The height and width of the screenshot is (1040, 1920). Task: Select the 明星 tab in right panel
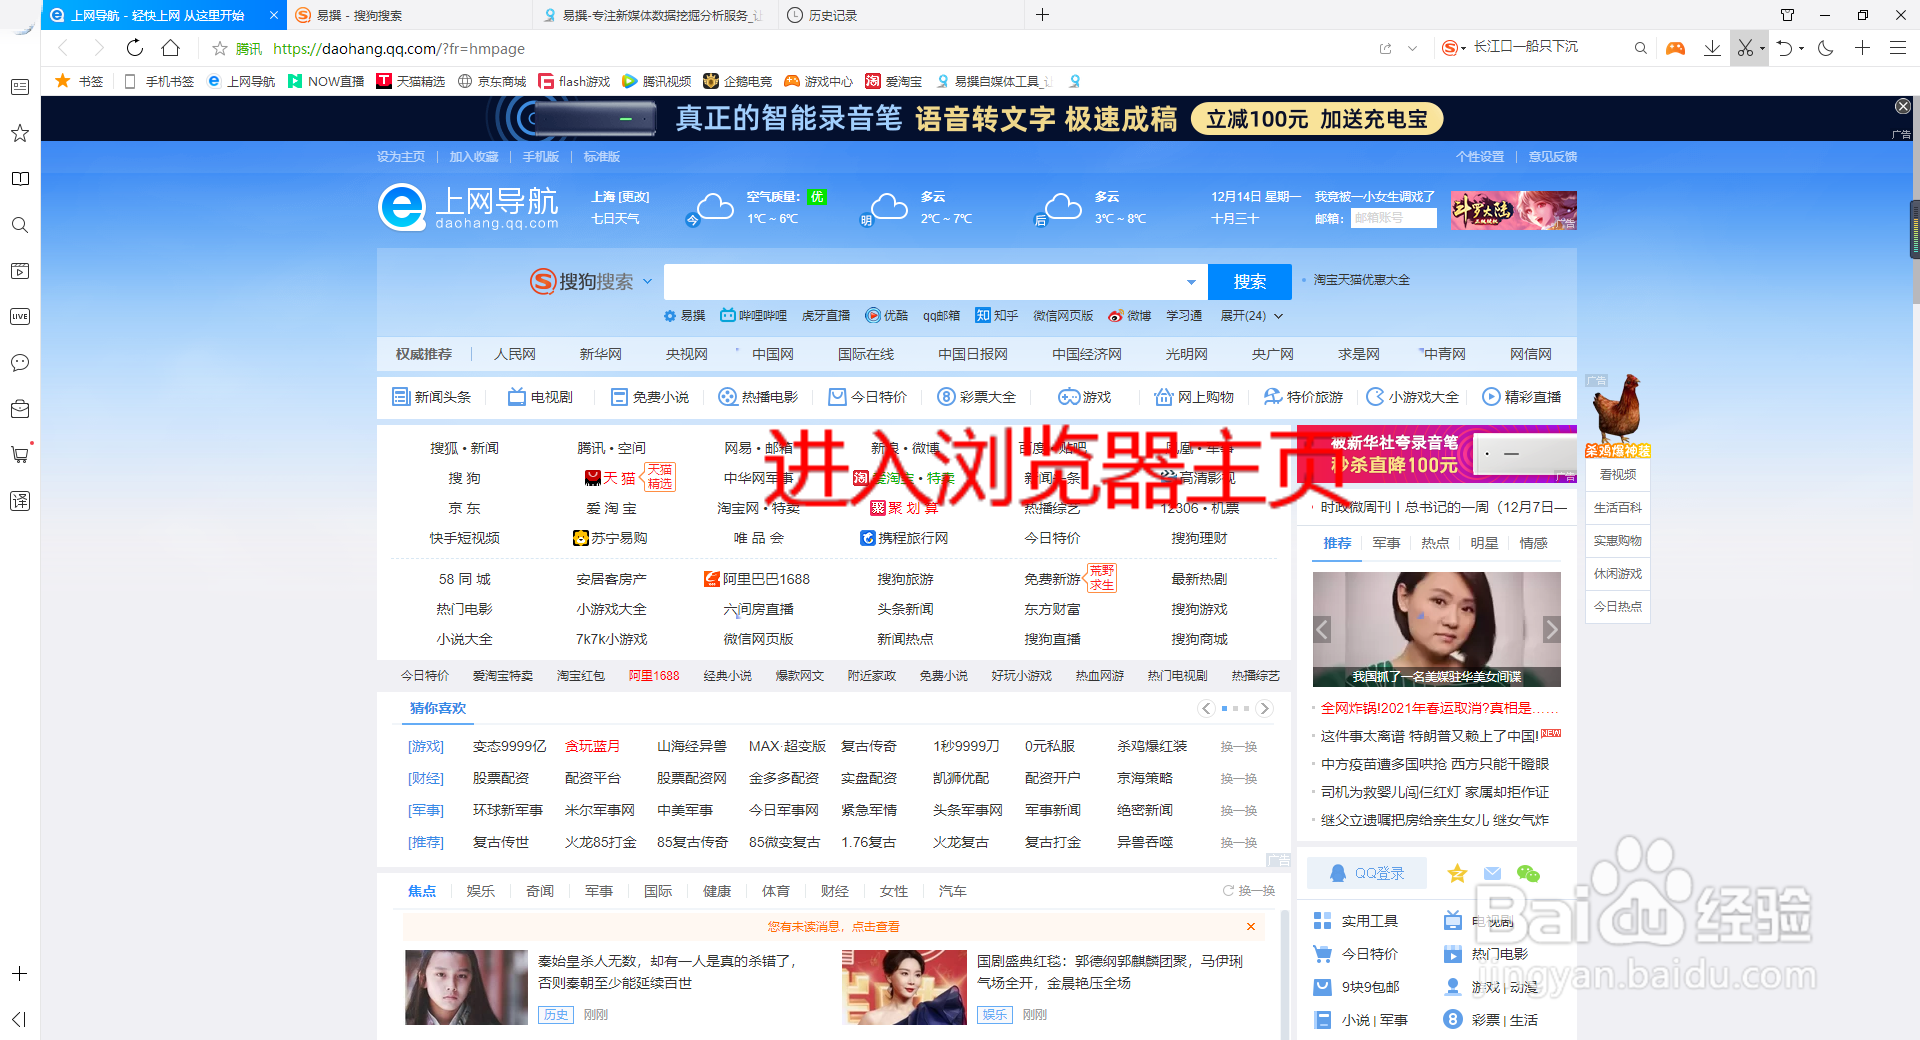click(1484, 543)
